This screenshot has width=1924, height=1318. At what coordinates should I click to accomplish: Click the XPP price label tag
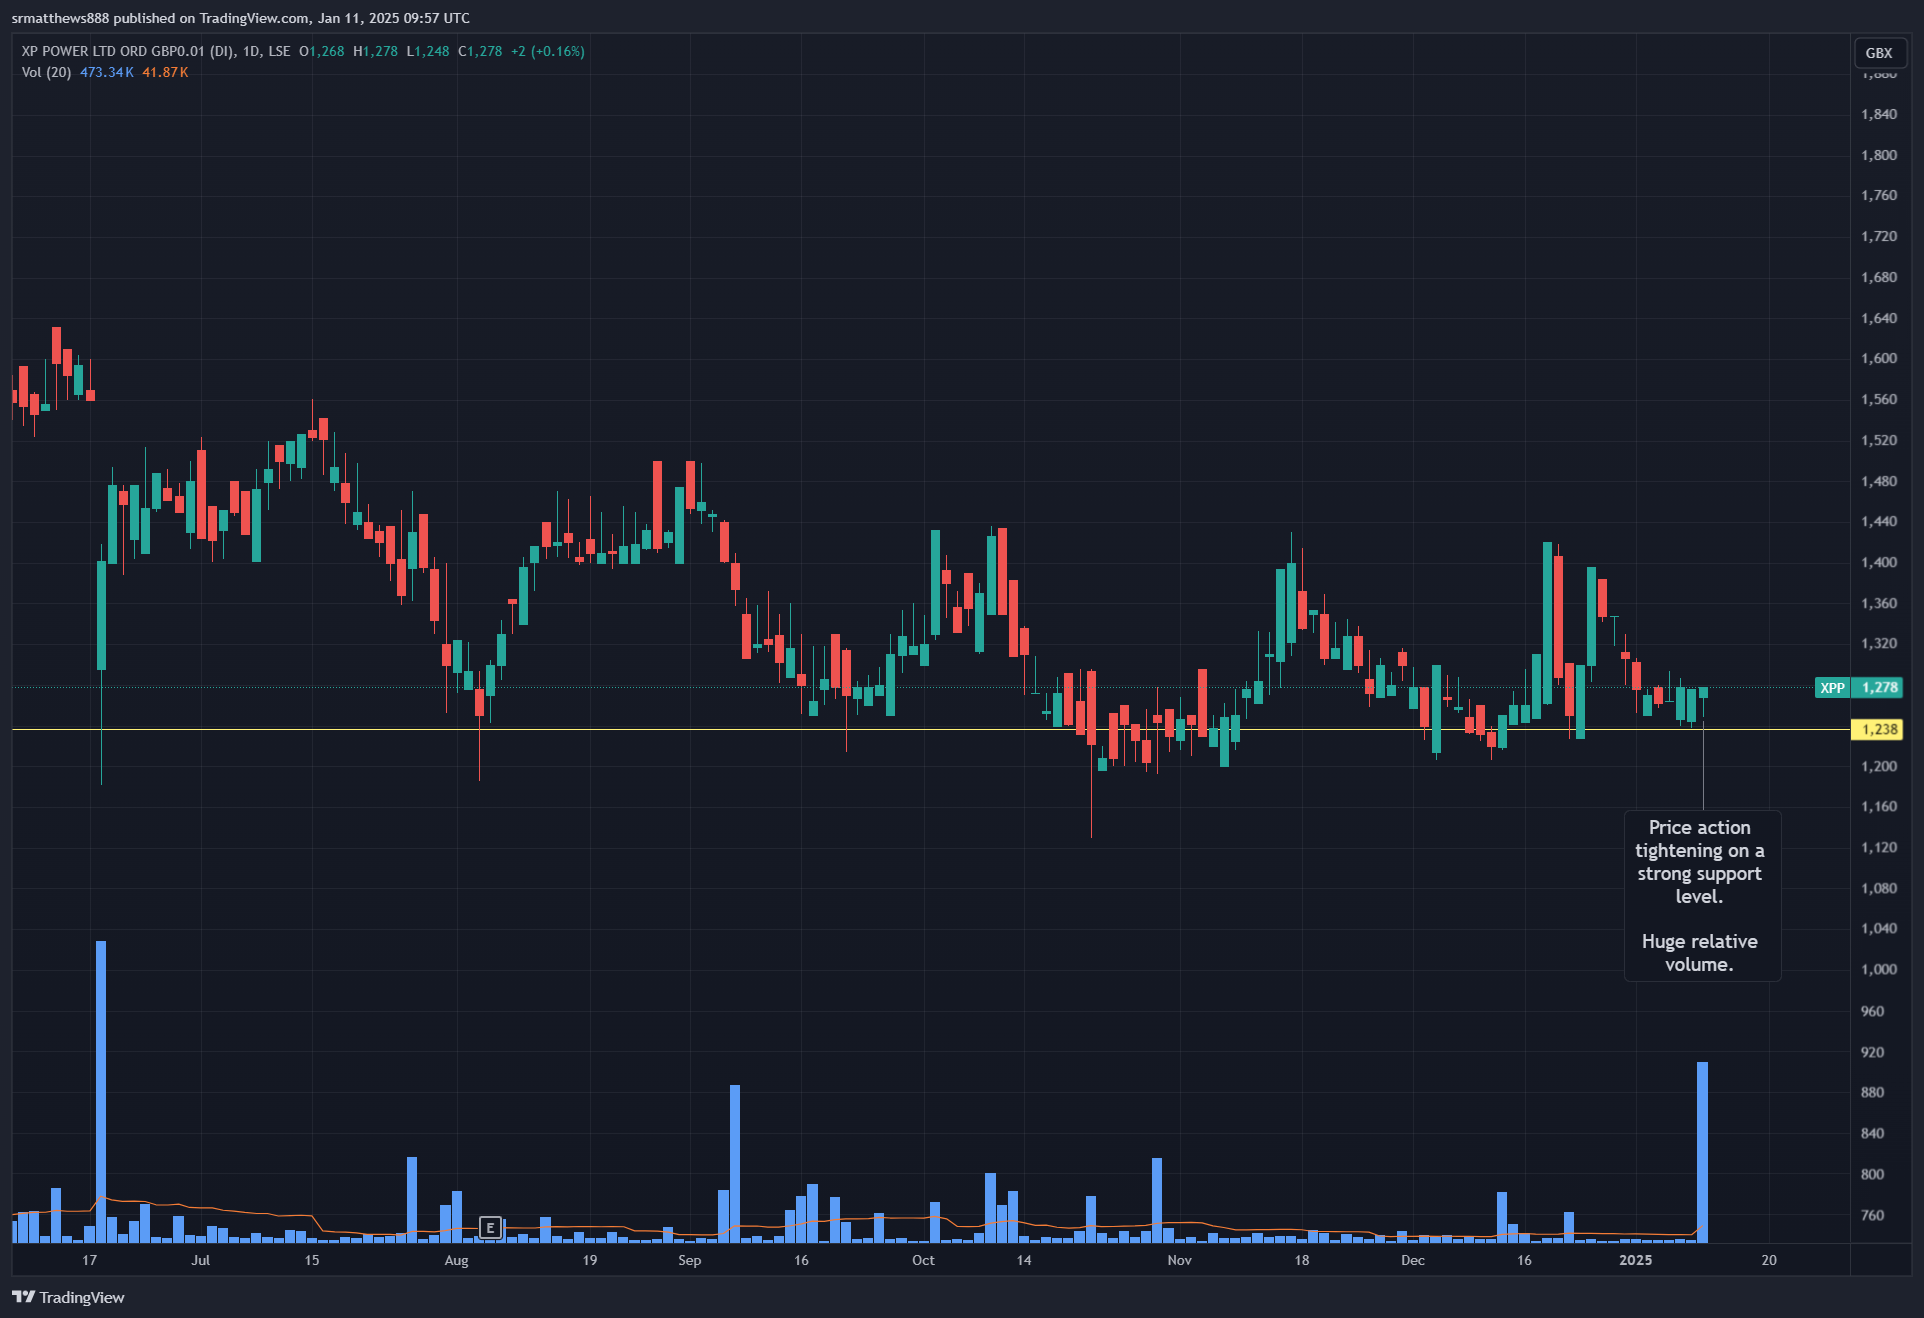1832,688
